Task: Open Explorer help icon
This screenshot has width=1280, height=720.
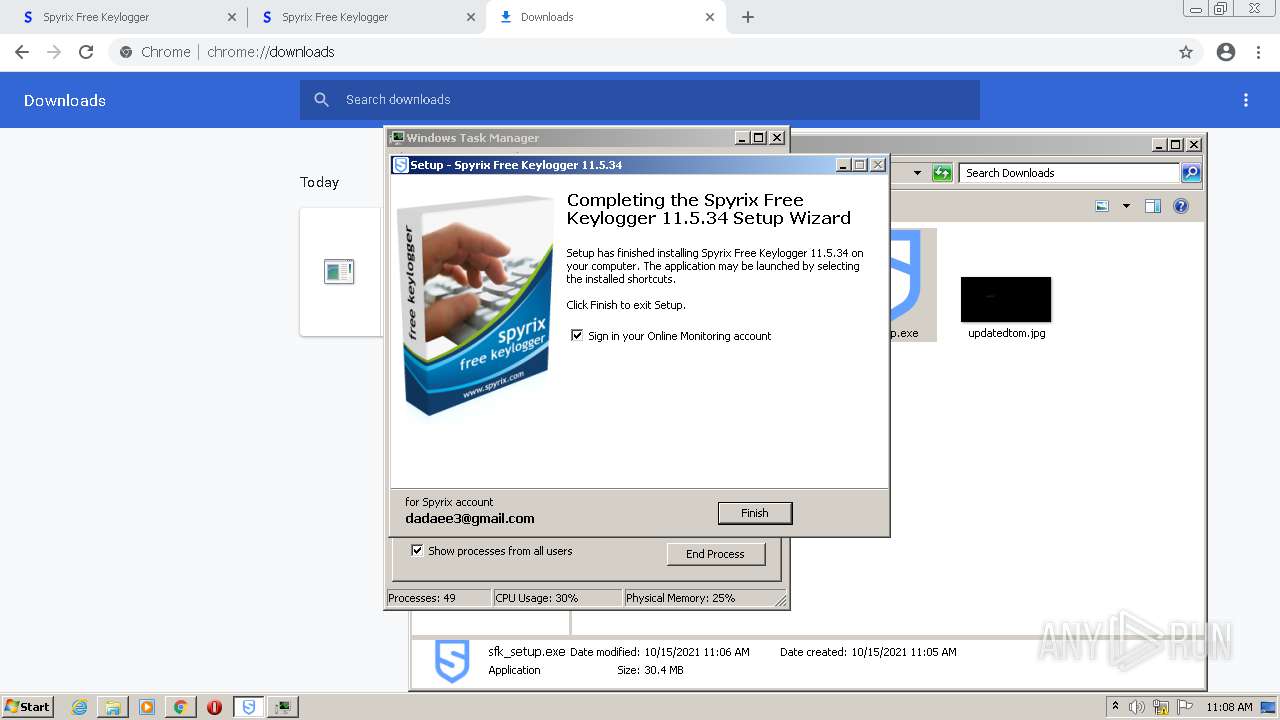Action: [x=1181, y=206]
